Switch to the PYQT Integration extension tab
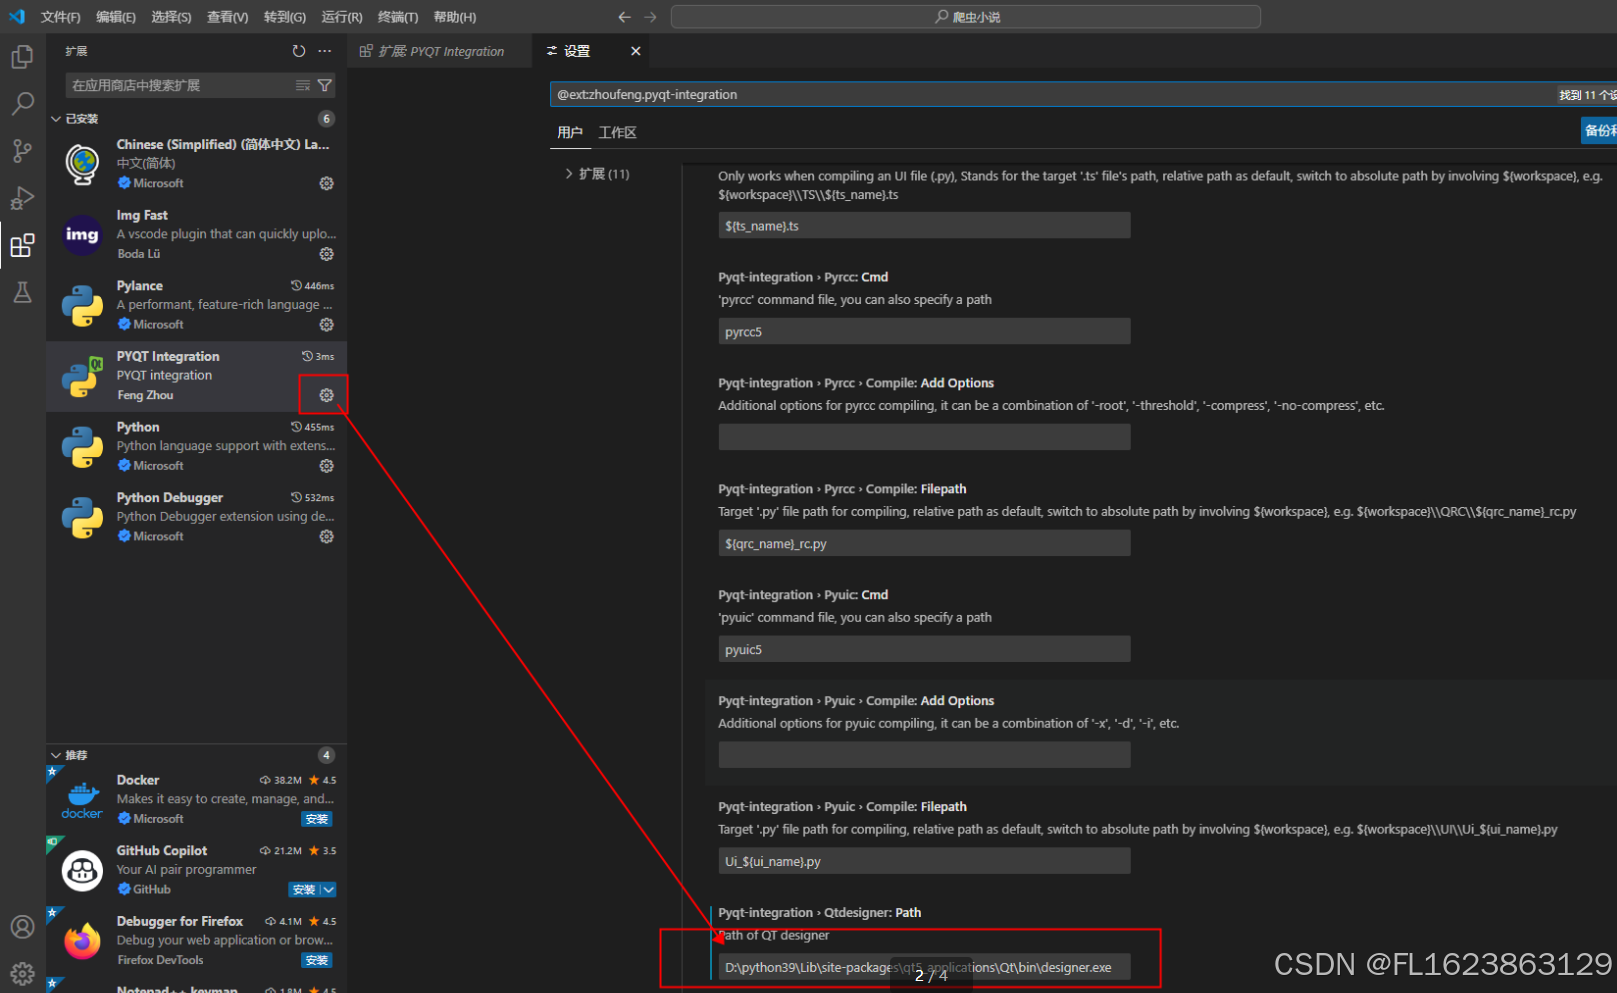 440,51
